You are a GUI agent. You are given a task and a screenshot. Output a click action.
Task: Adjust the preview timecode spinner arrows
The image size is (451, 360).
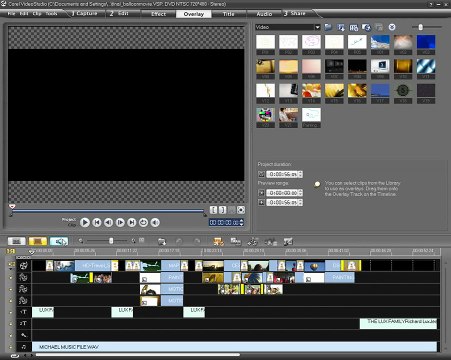point(242,222)
